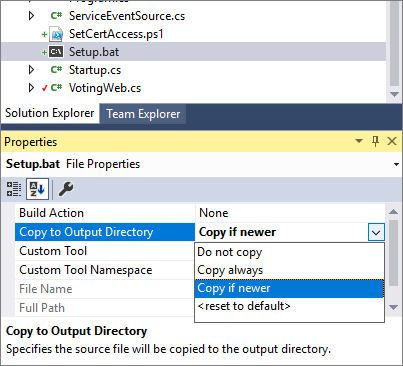Open Property Pages wrench icon
Viewport: 403px width, 366px height.
pyautogui.click(x=66, y=189)
